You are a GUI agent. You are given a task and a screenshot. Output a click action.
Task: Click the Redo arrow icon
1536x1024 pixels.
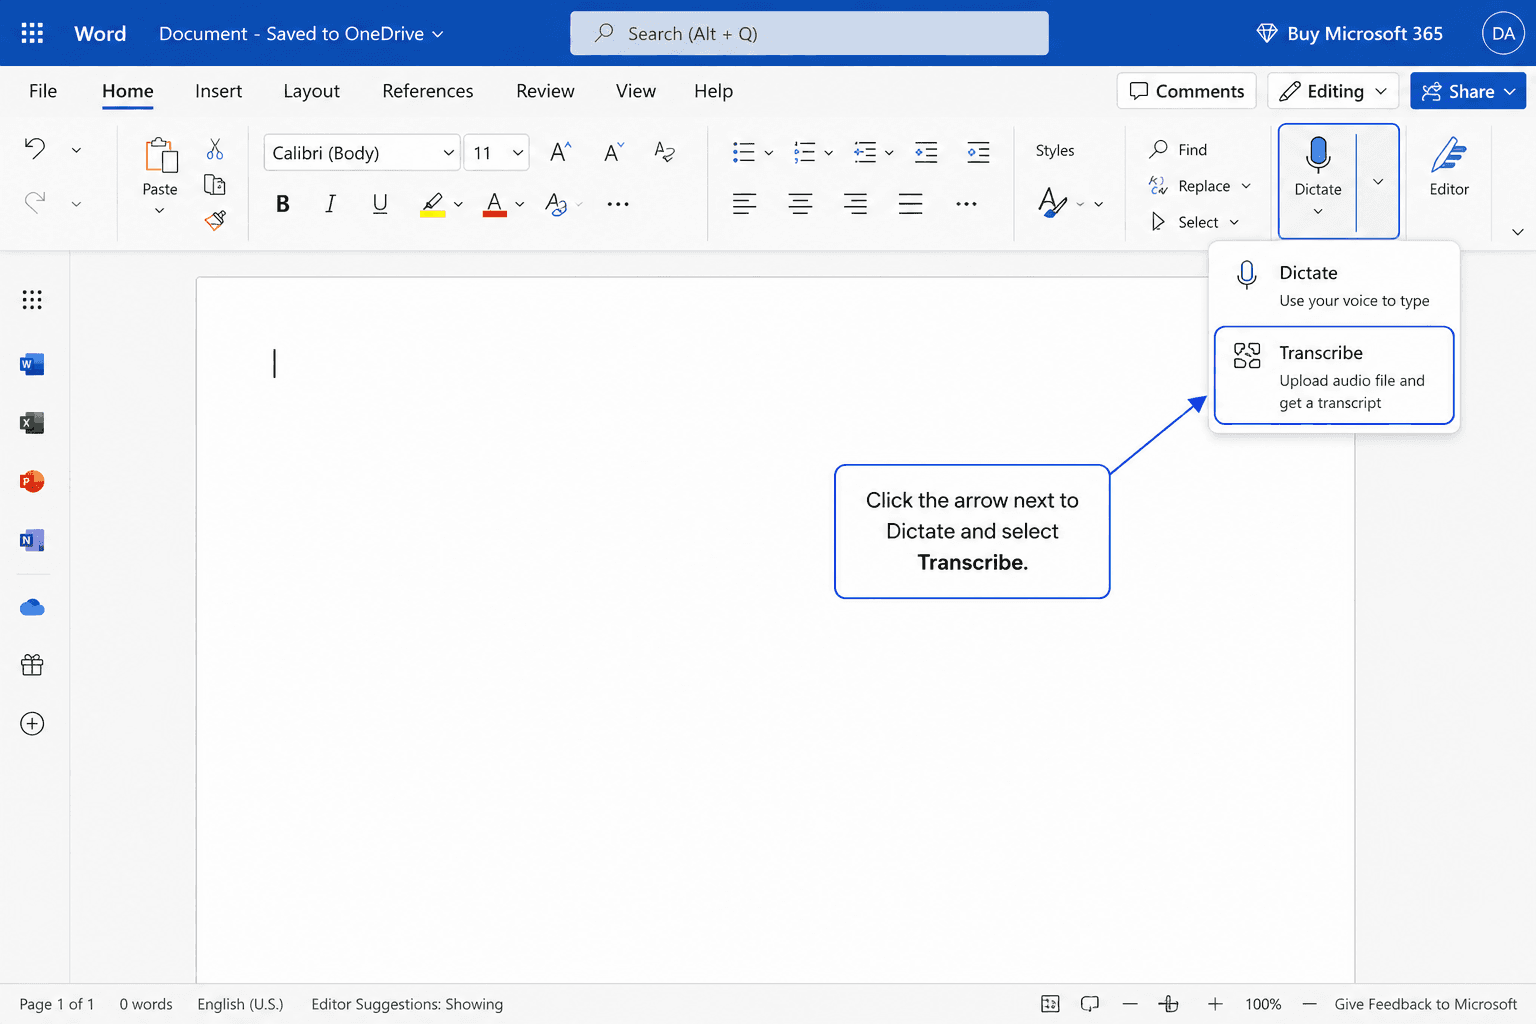35,203
